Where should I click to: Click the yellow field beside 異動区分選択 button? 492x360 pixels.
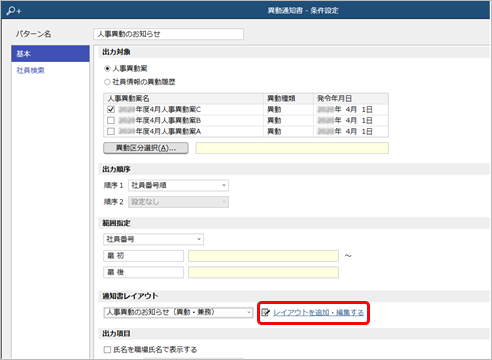pyautogui.click(x=292, y=148)
